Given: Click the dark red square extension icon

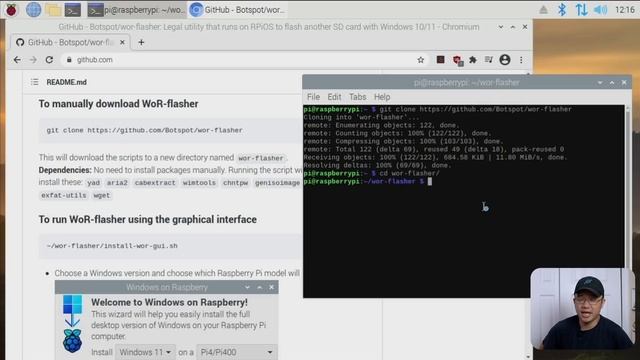Looking at the screenshot, I should tap(440, 60).
